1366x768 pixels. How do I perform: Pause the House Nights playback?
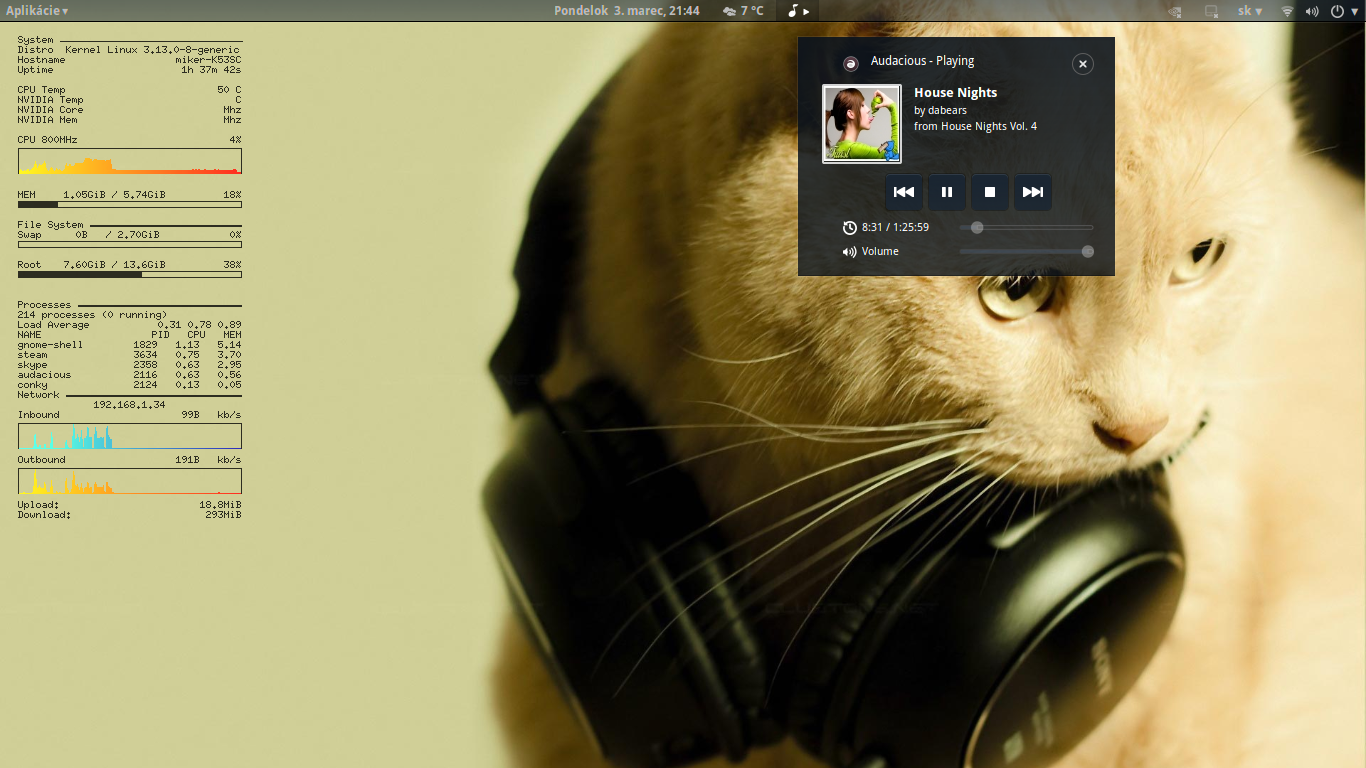coord(947,192)
